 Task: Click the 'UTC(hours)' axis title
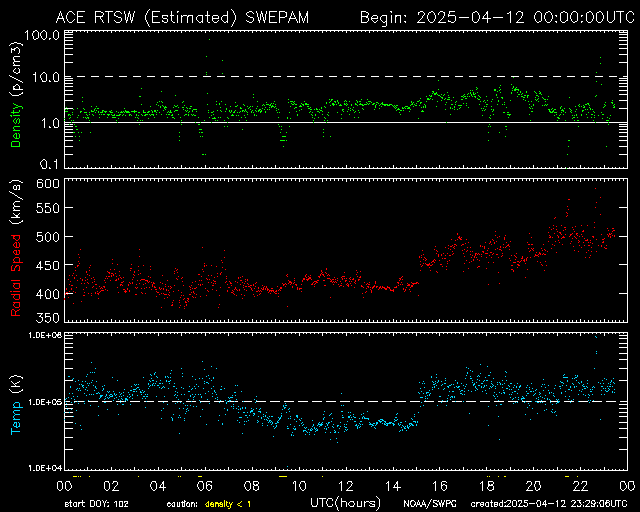pos(346,503)
